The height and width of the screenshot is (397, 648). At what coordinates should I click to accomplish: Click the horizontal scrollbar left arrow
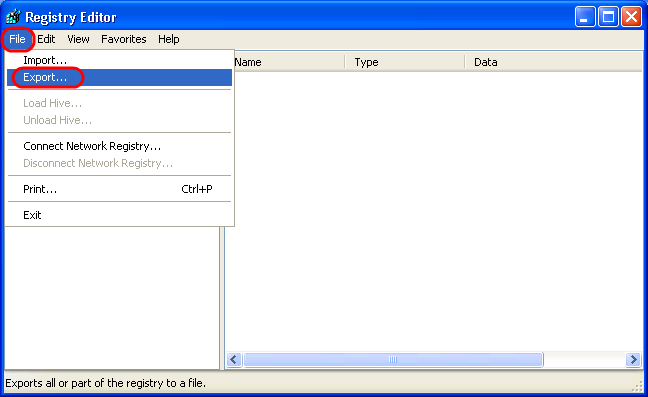[234, 359]
